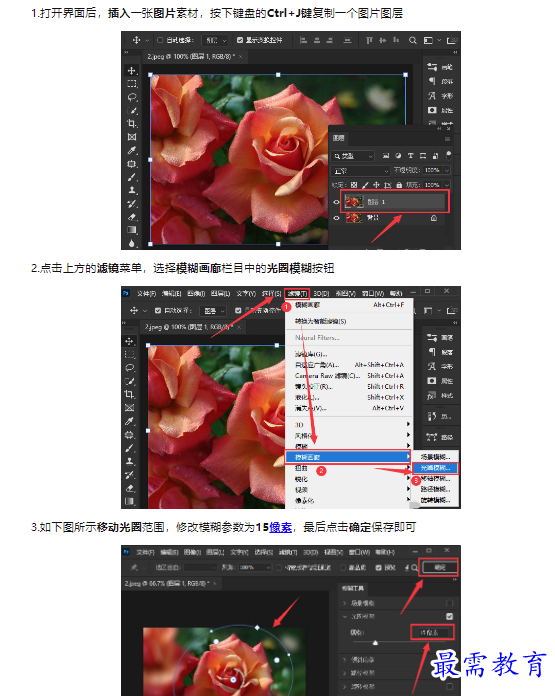
Task: Open the fill 100% dropdown arrow
Action: coord(447,185)
